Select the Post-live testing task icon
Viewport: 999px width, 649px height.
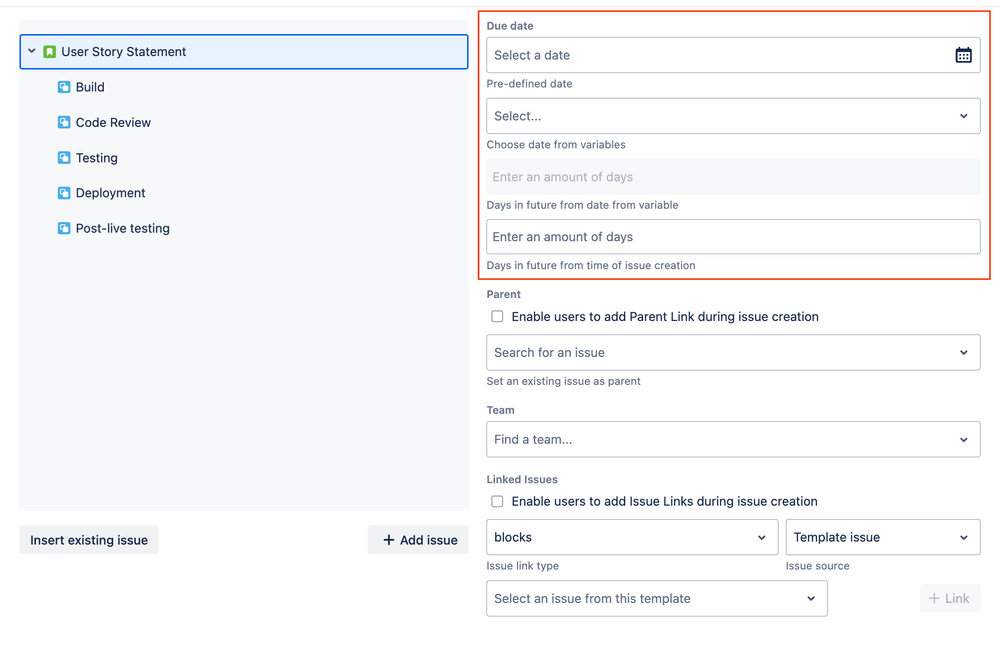coord(62,227)
